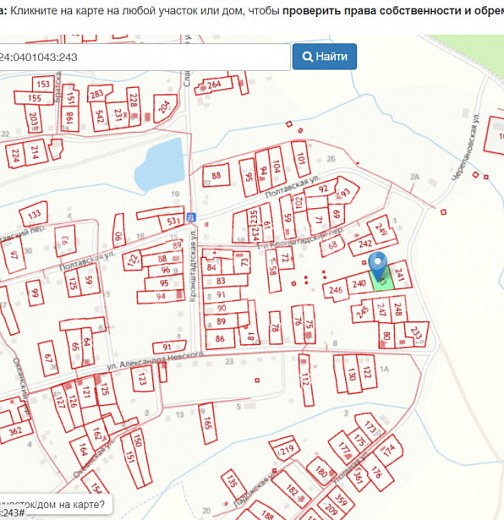Click the blue Найти search button
504x520 pixels.
pos(324,56)
